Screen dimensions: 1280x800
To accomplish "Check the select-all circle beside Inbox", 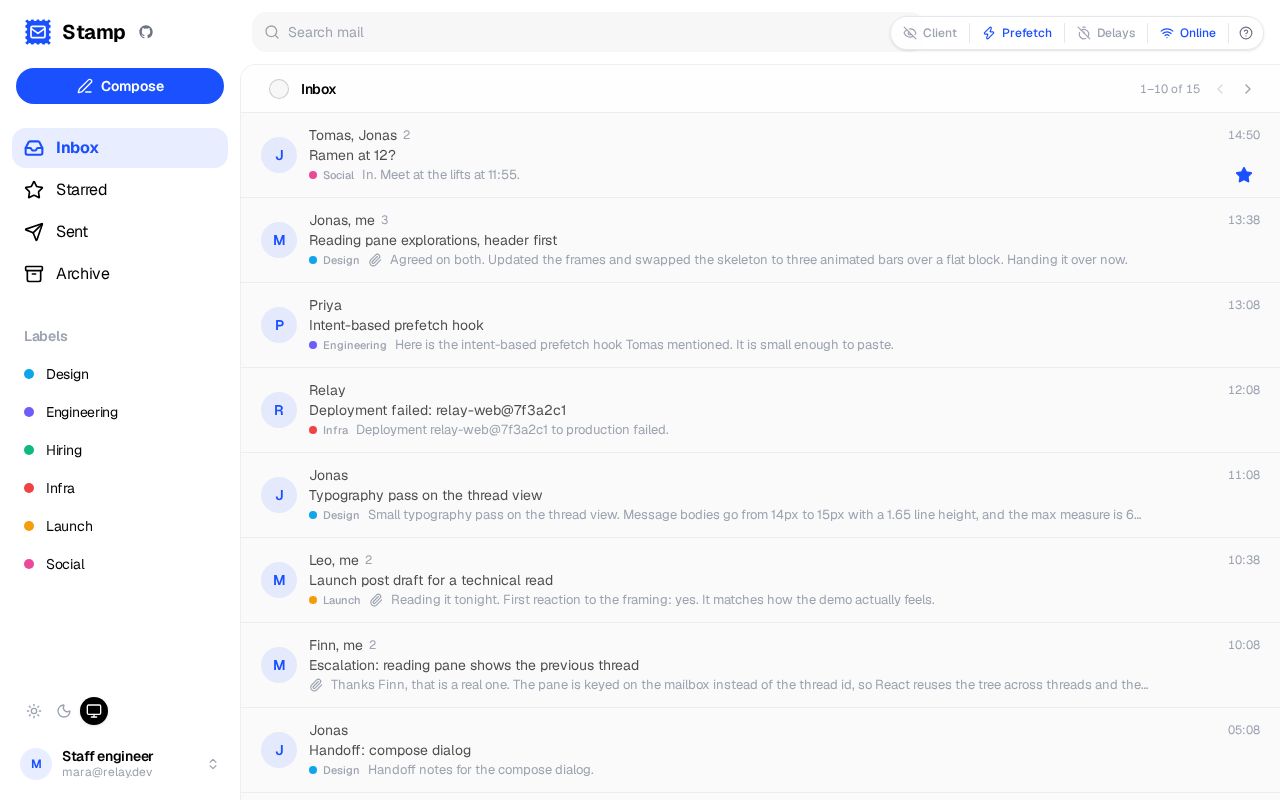I will click(279, 89).
